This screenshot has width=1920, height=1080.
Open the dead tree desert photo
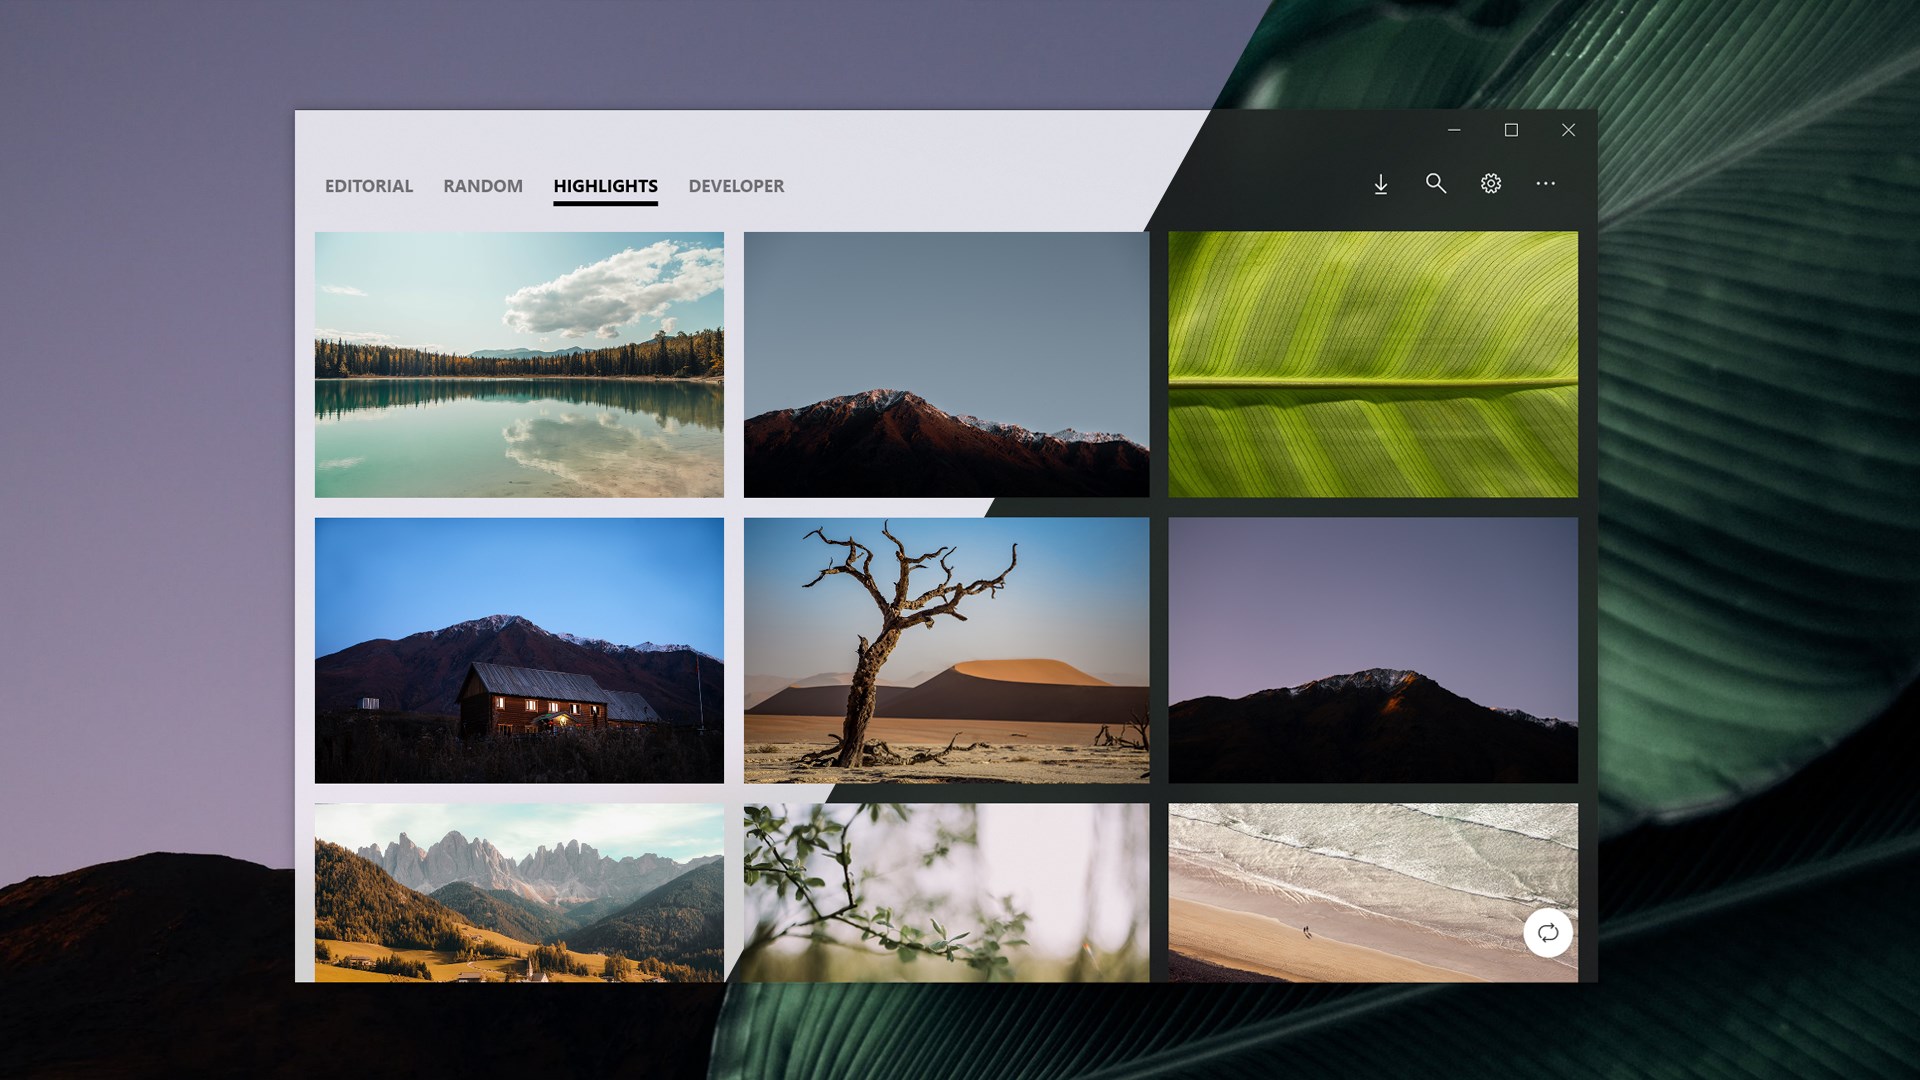tap(946, 650)
